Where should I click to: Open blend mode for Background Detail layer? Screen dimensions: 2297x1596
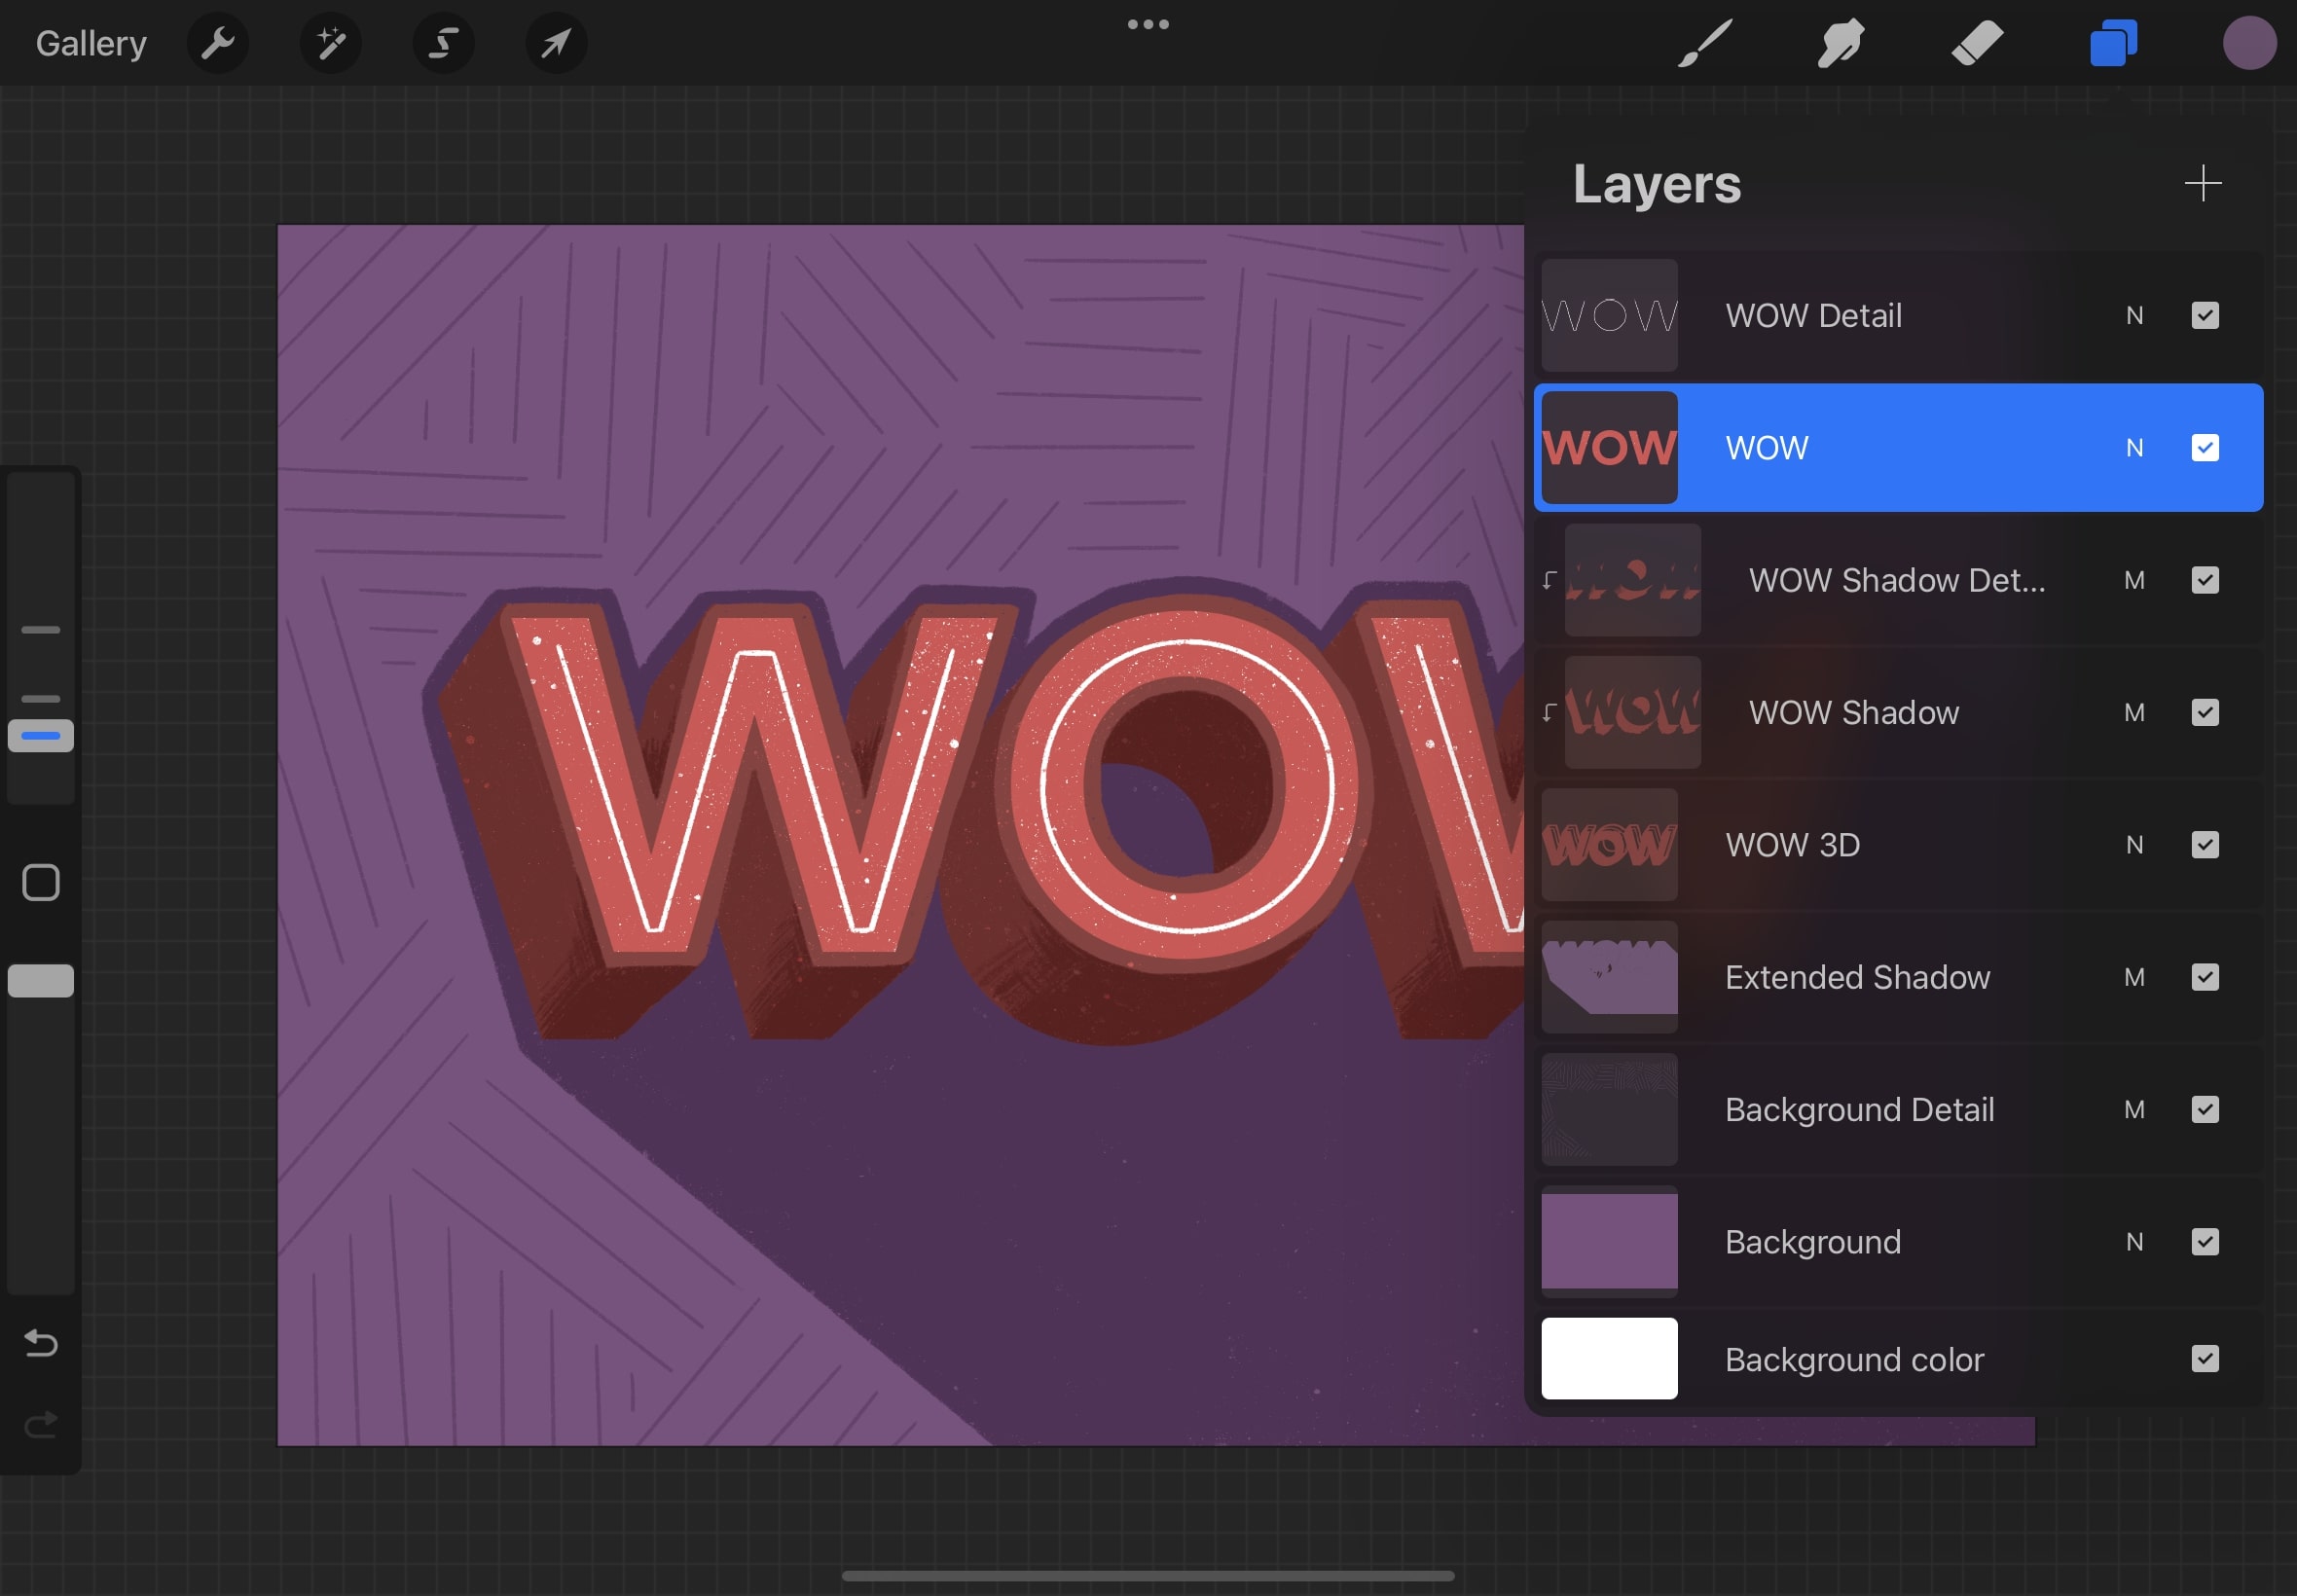tap(2136, 1109)
